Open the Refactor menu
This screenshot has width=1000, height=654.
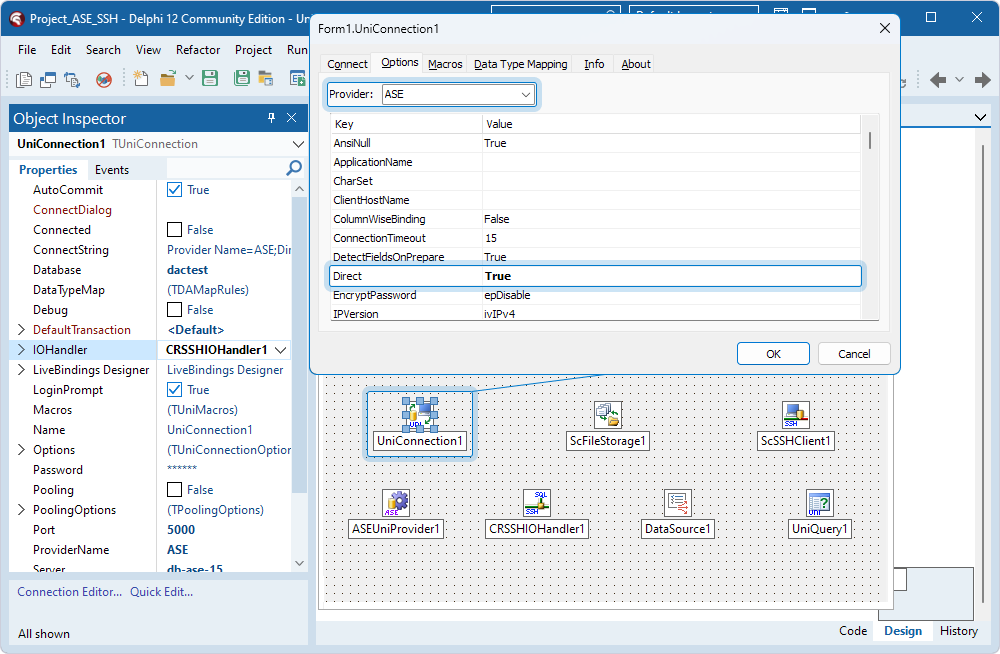pos(197,49)
